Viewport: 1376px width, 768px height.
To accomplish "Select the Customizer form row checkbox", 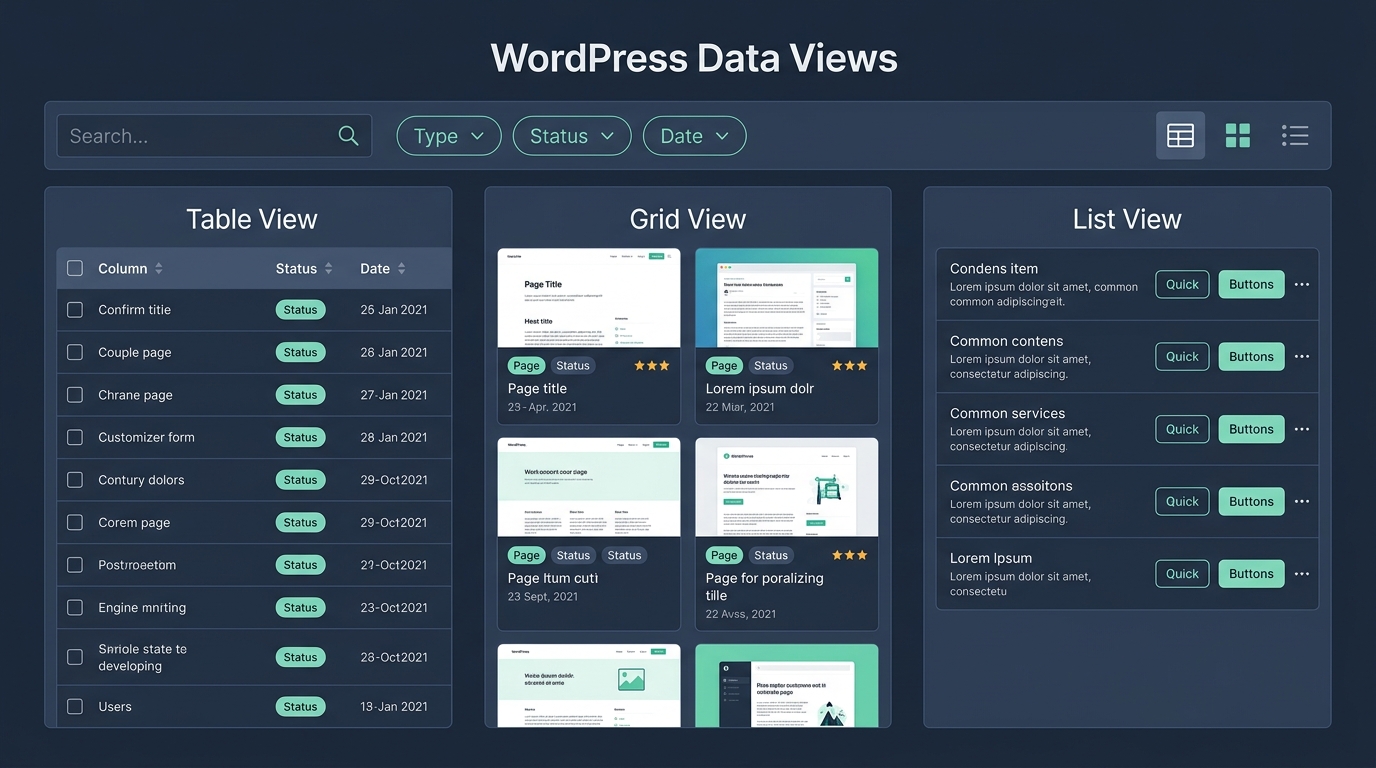I will 75,437.
